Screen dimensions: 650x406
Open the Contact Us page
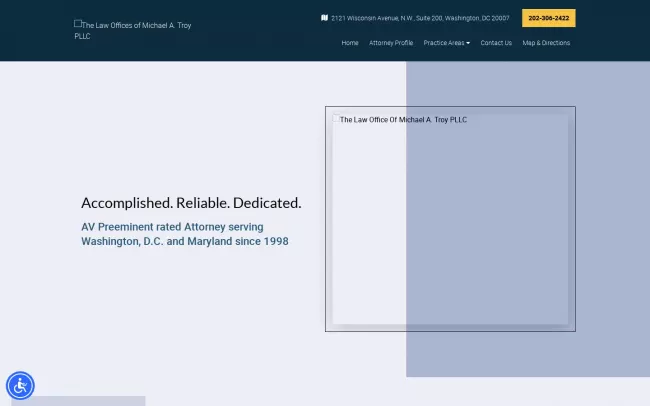pos(495,43)
